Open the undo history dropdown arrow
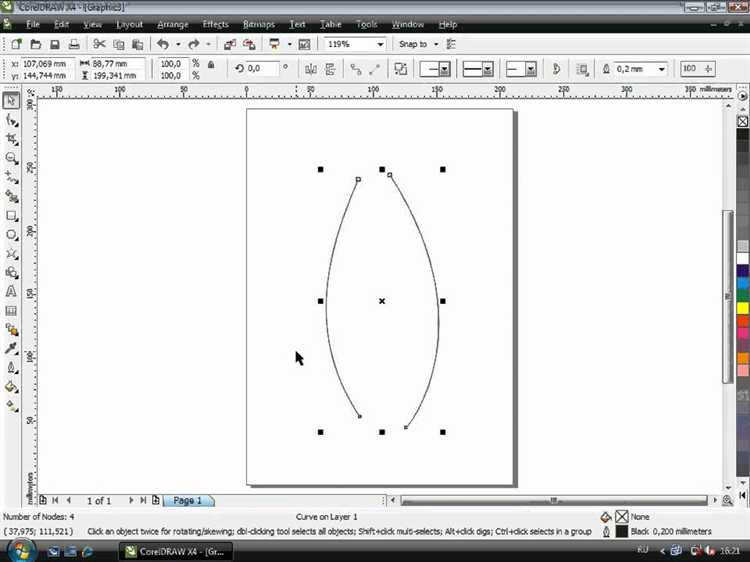This screenshot has width=750, height=562. pos(178,44)
